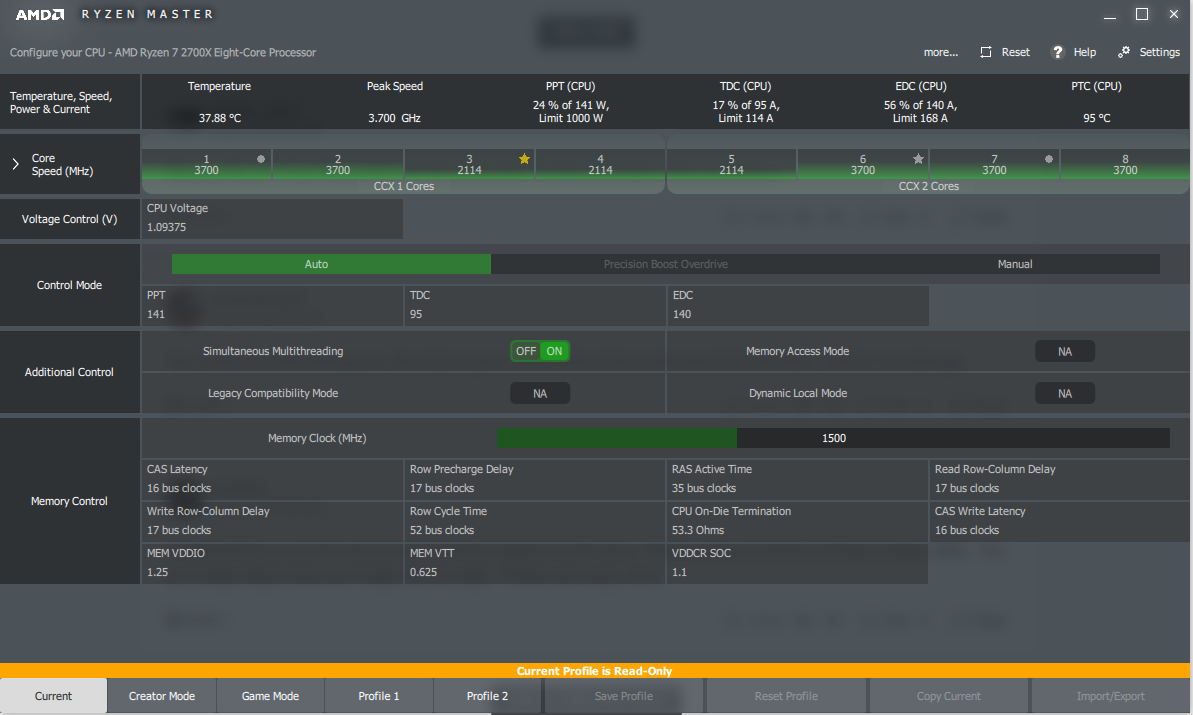Click Current Profile is Read-Only banner
This screenshot has height=715, width=1193.
click(594, 671)
